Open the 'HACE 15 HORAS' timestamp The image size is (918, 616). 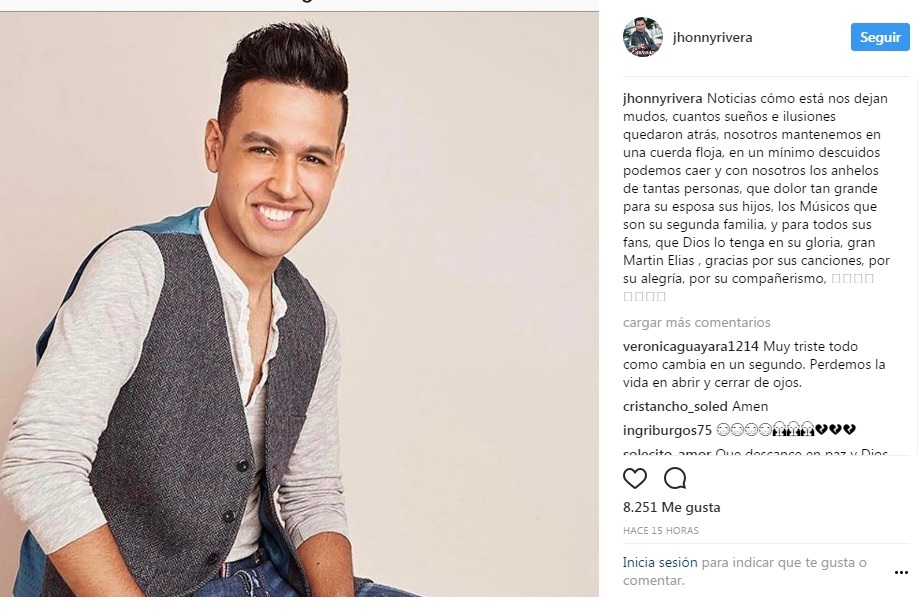(x=660, y=531)
